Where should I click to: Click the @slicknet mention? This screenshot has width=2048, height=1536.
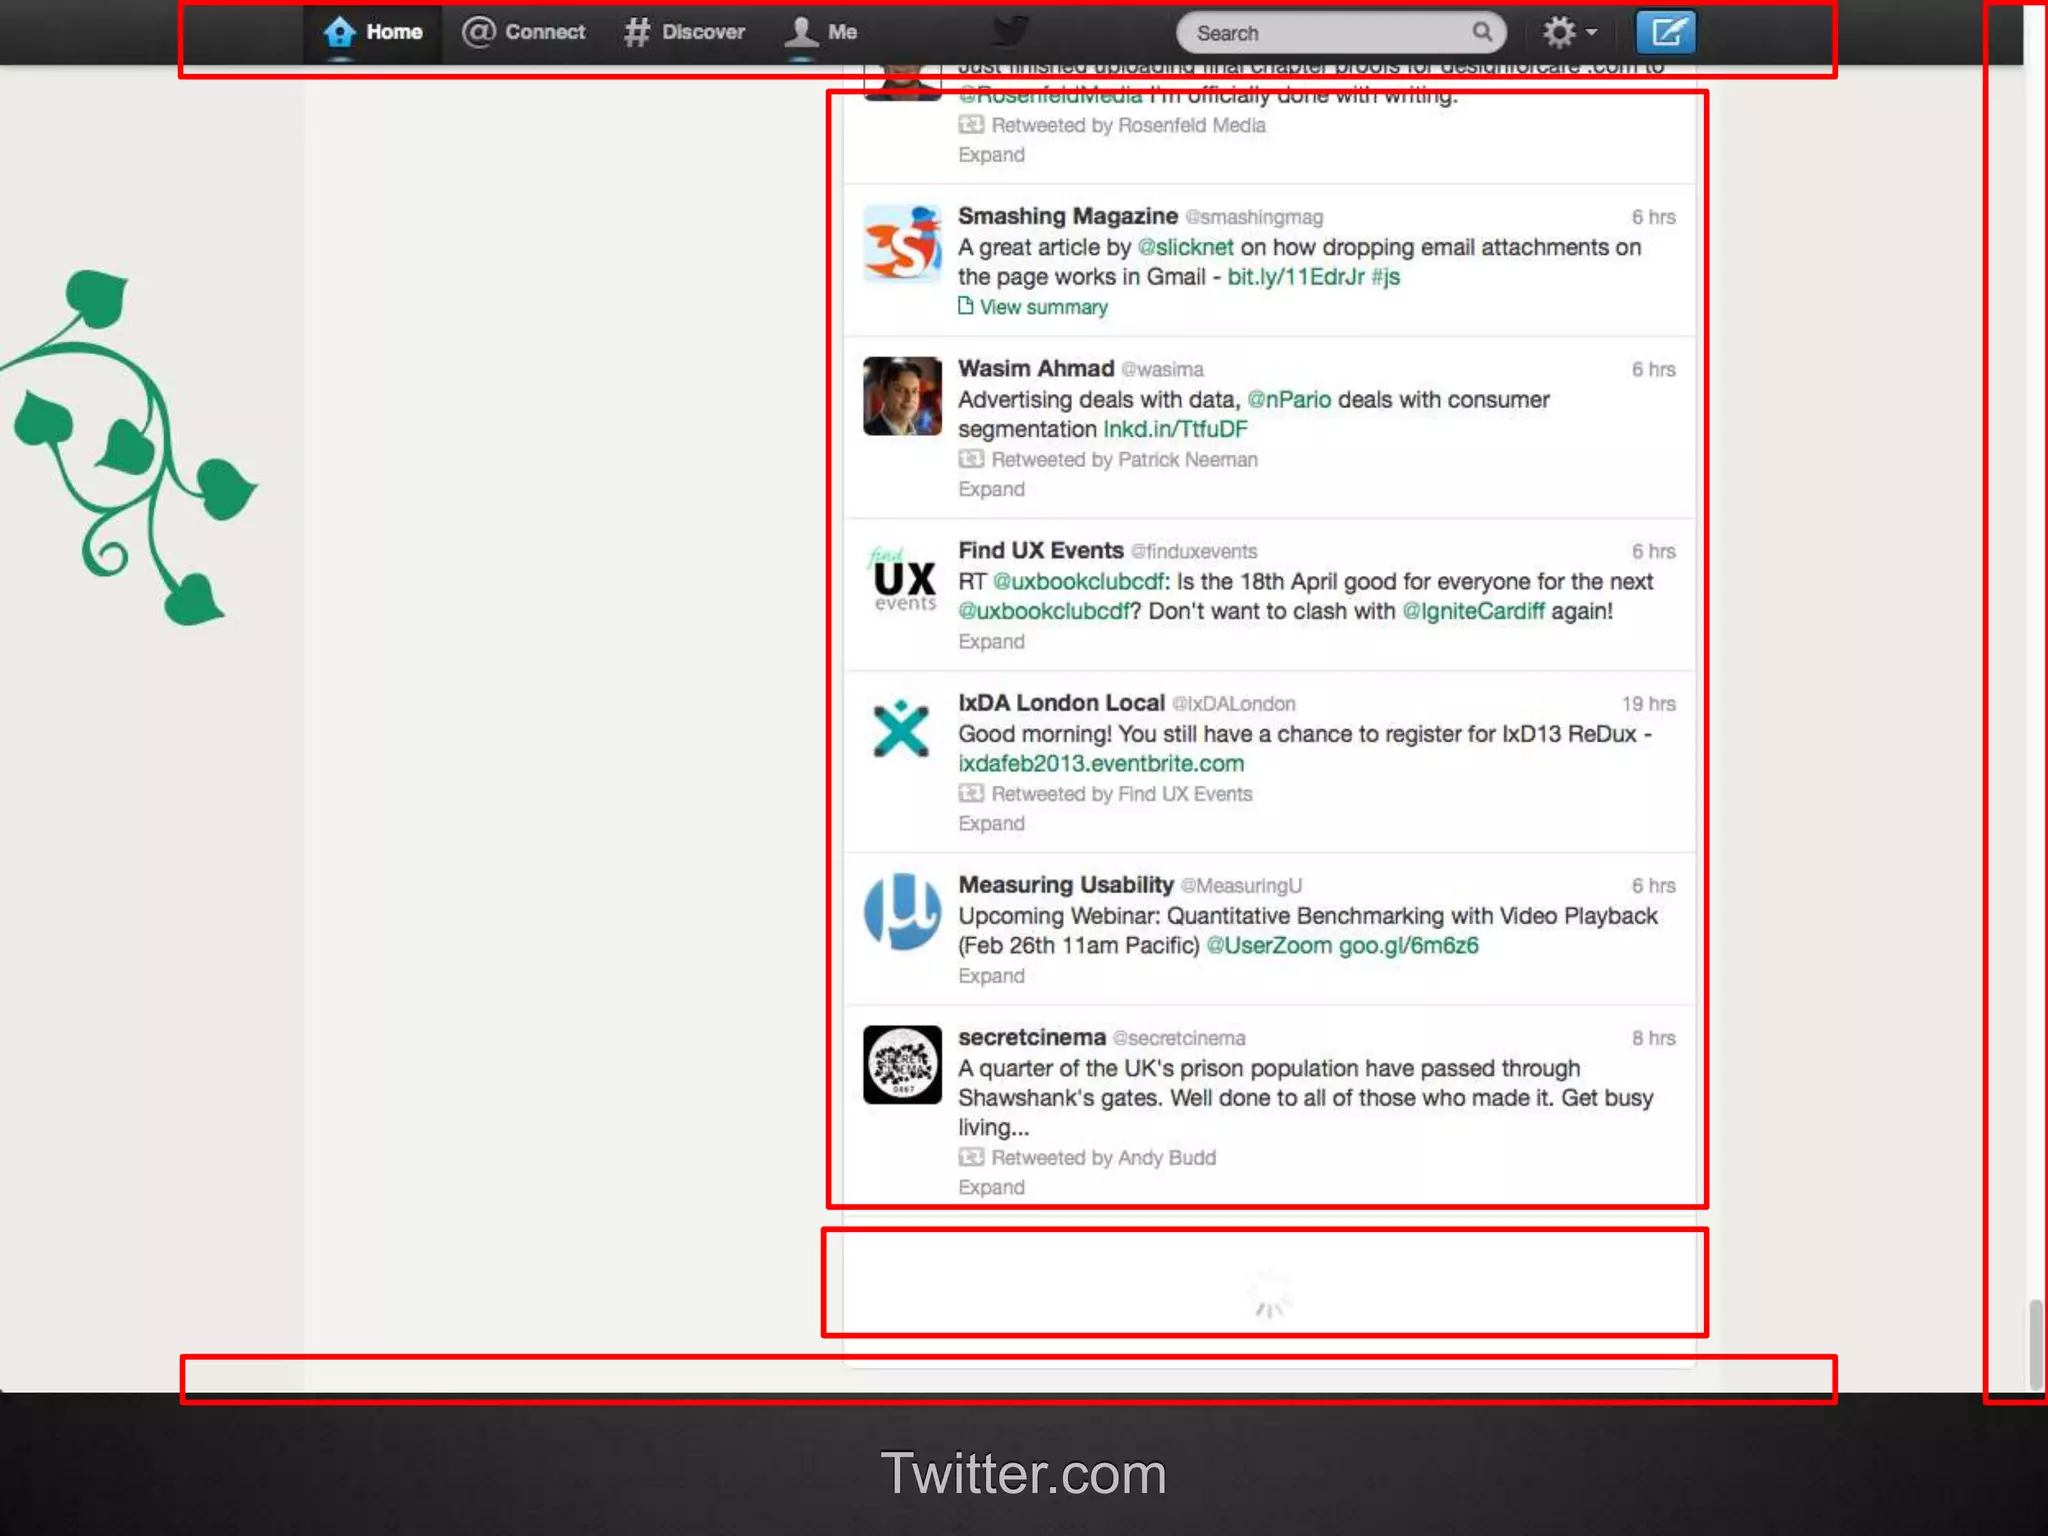pos(1185,247)
